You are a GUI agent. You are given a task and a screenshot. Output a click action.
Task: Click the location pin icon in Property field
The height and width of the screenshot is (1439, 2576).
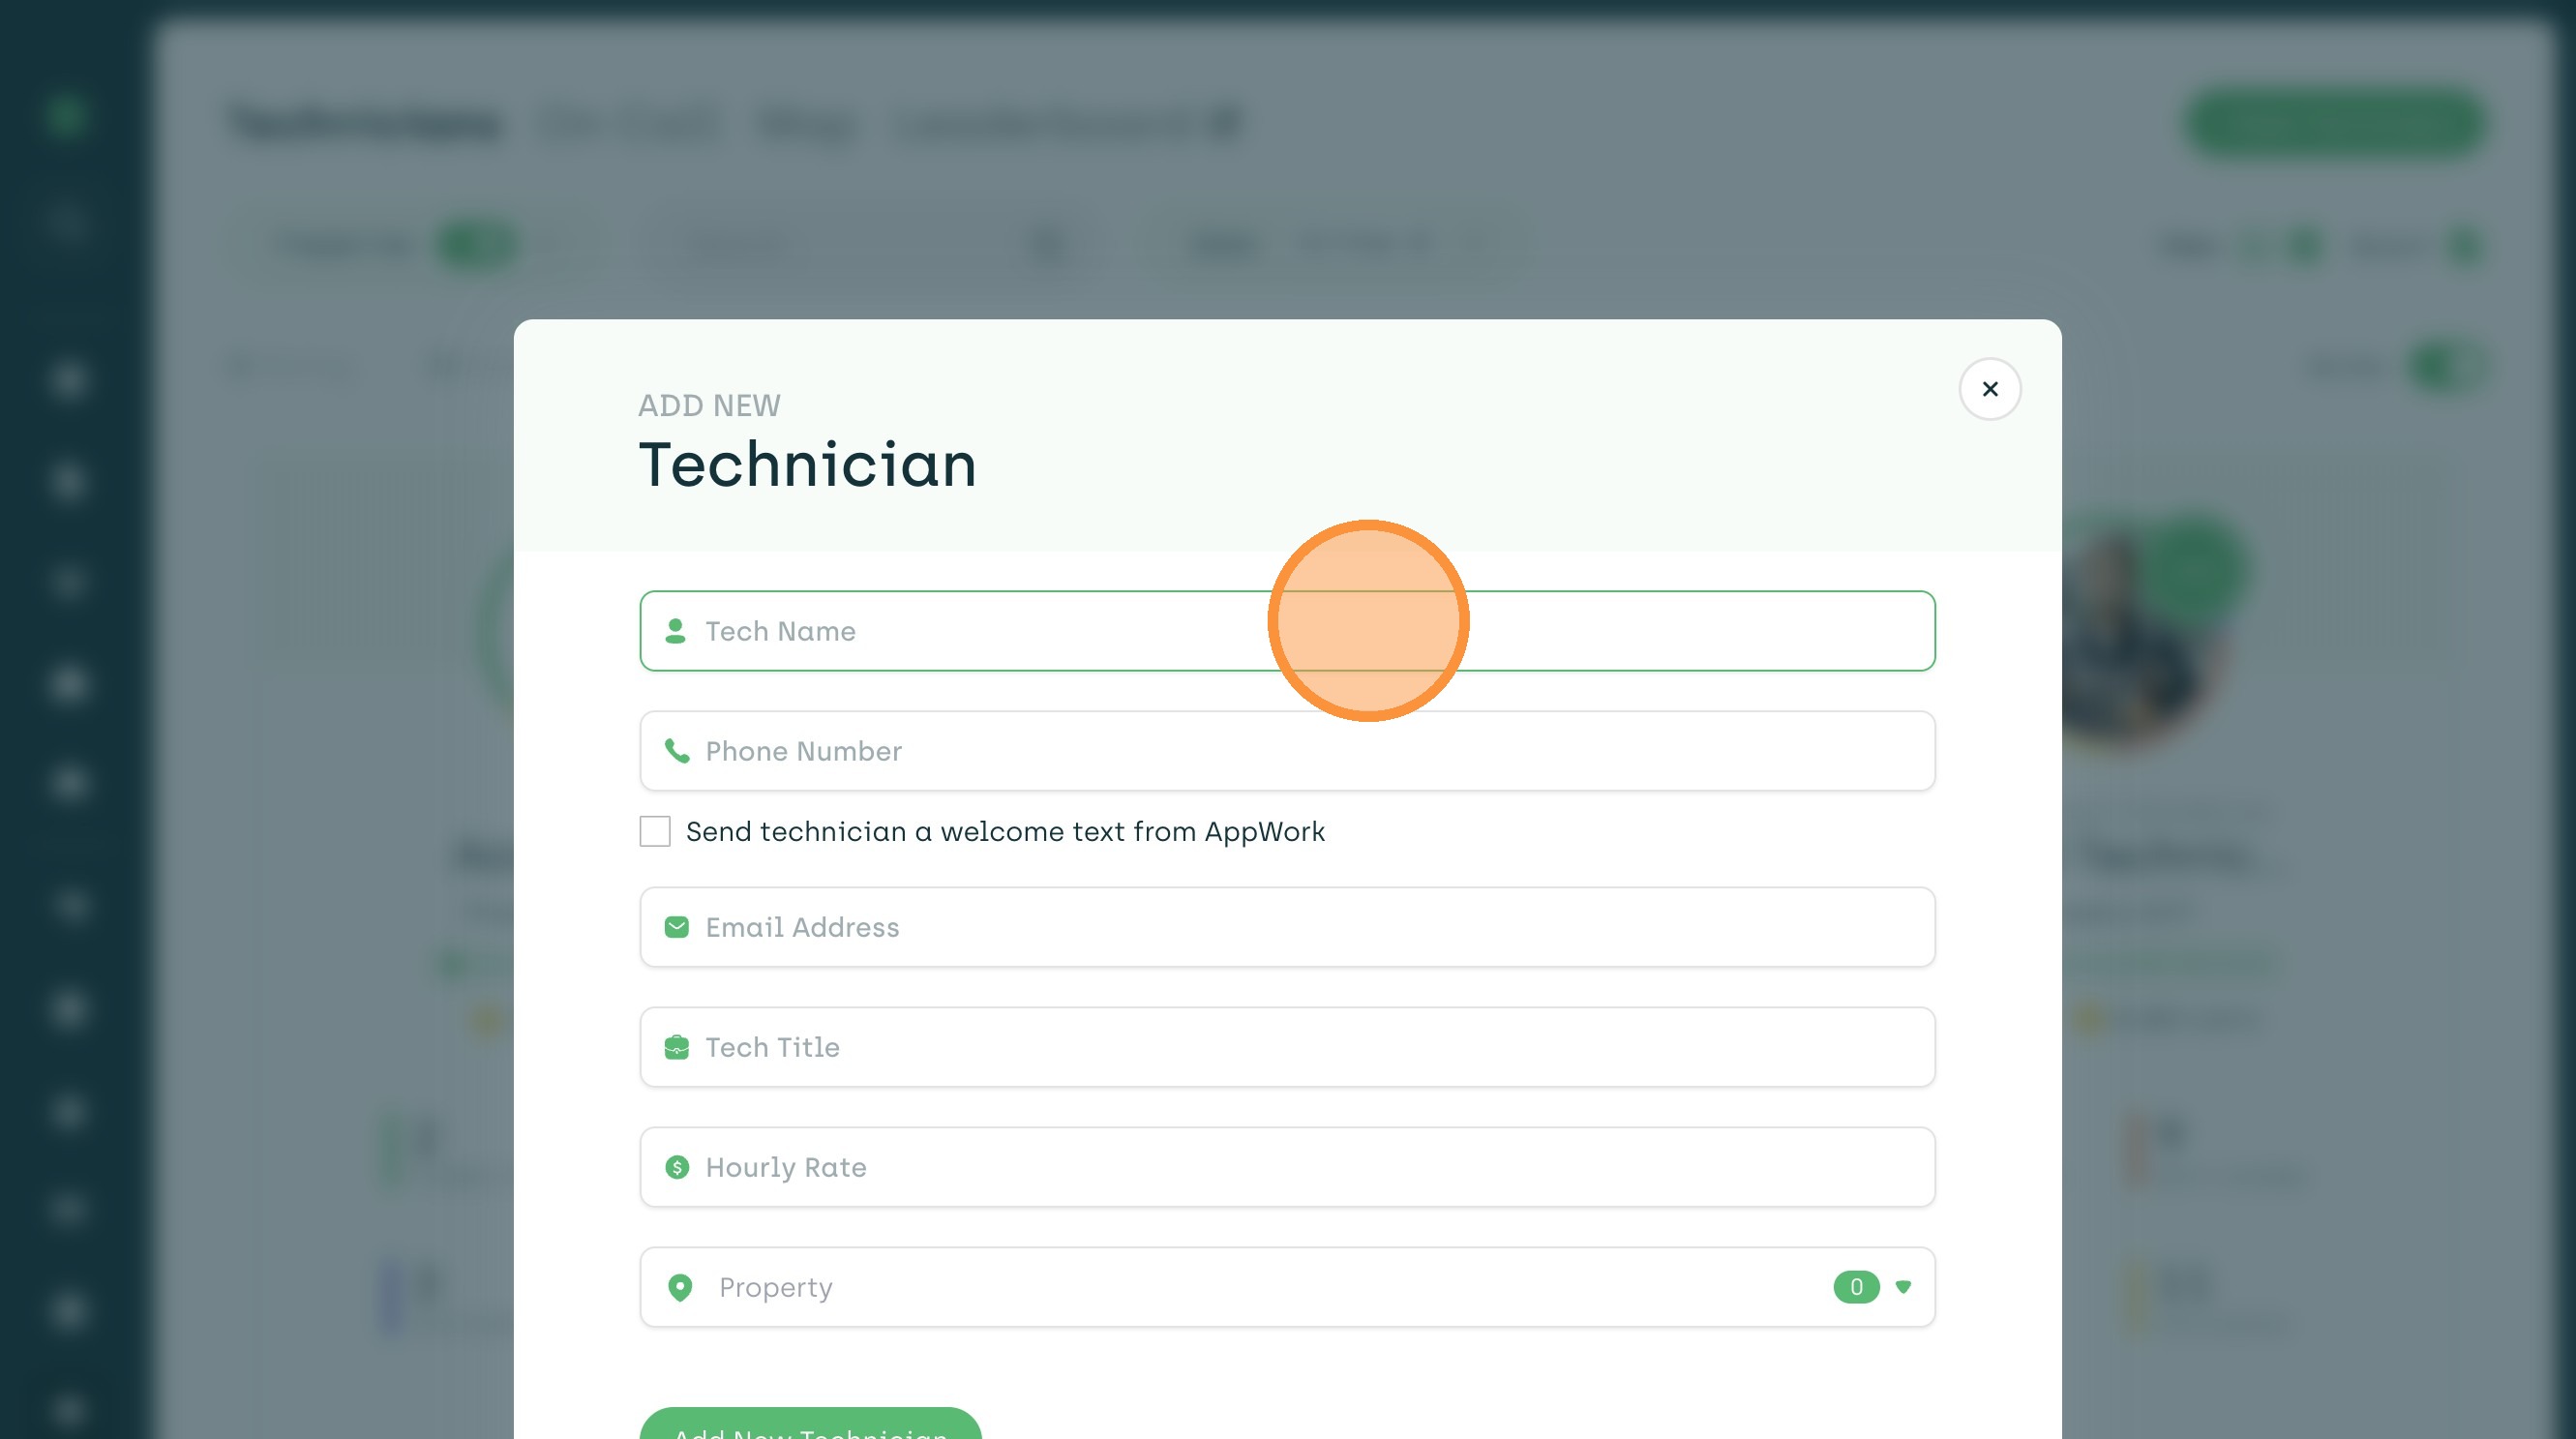pos(680,1287)
